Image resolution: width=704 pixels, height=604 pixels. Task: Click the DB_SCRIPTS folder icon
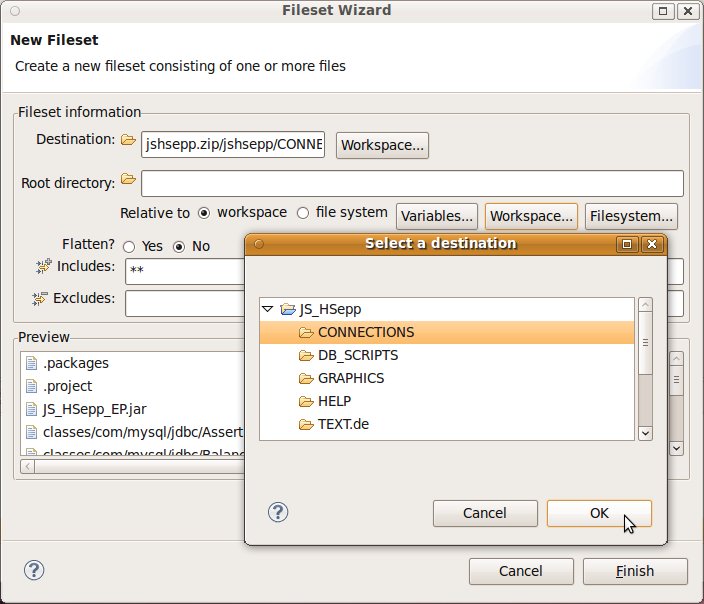[x=307, y=356]
